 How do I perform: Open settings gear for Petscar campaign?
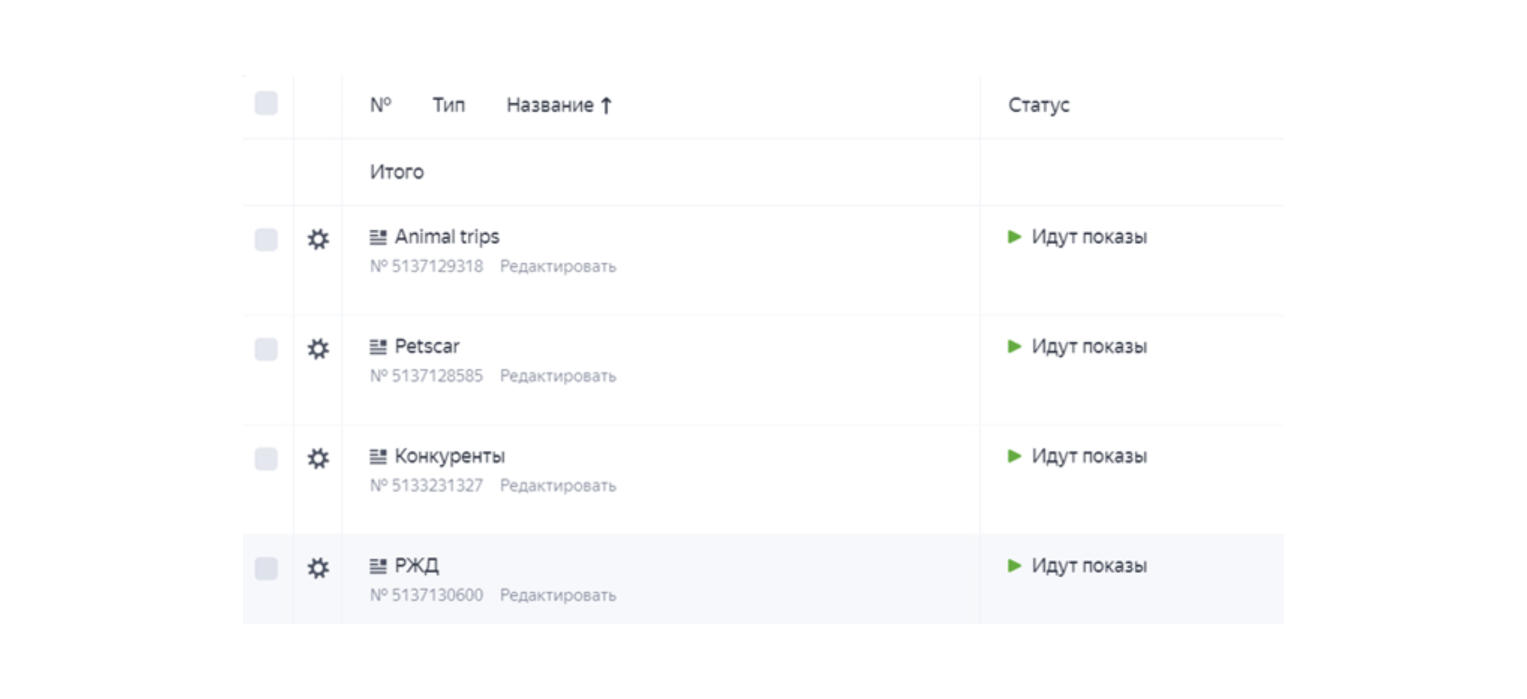(x=318, y=349)
